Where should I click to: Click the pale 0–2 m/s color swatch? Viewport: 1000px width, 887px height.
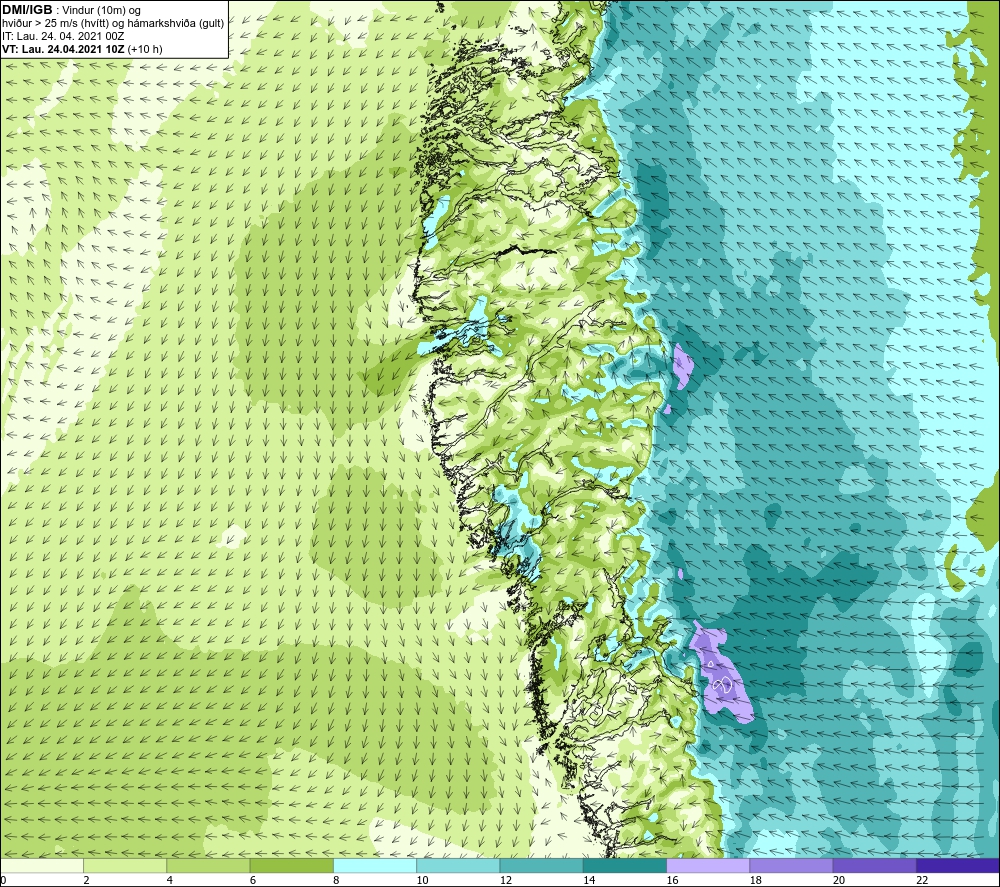click(42, 866)
